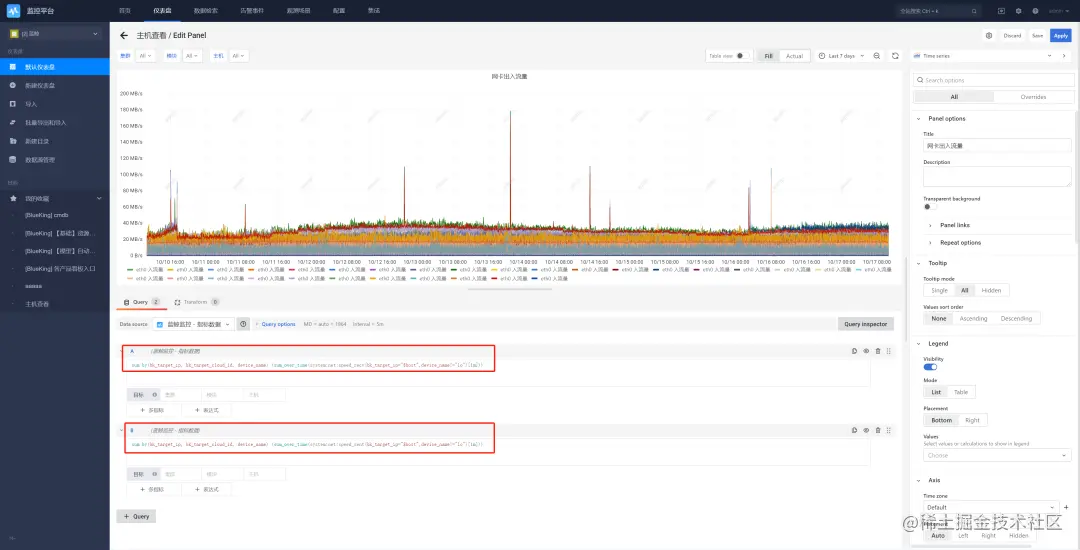This screenshot has height=550, width=1080.
Task: Duplicate query A with the copy icon
Action: pyautogui.click(x=854, y=351)
